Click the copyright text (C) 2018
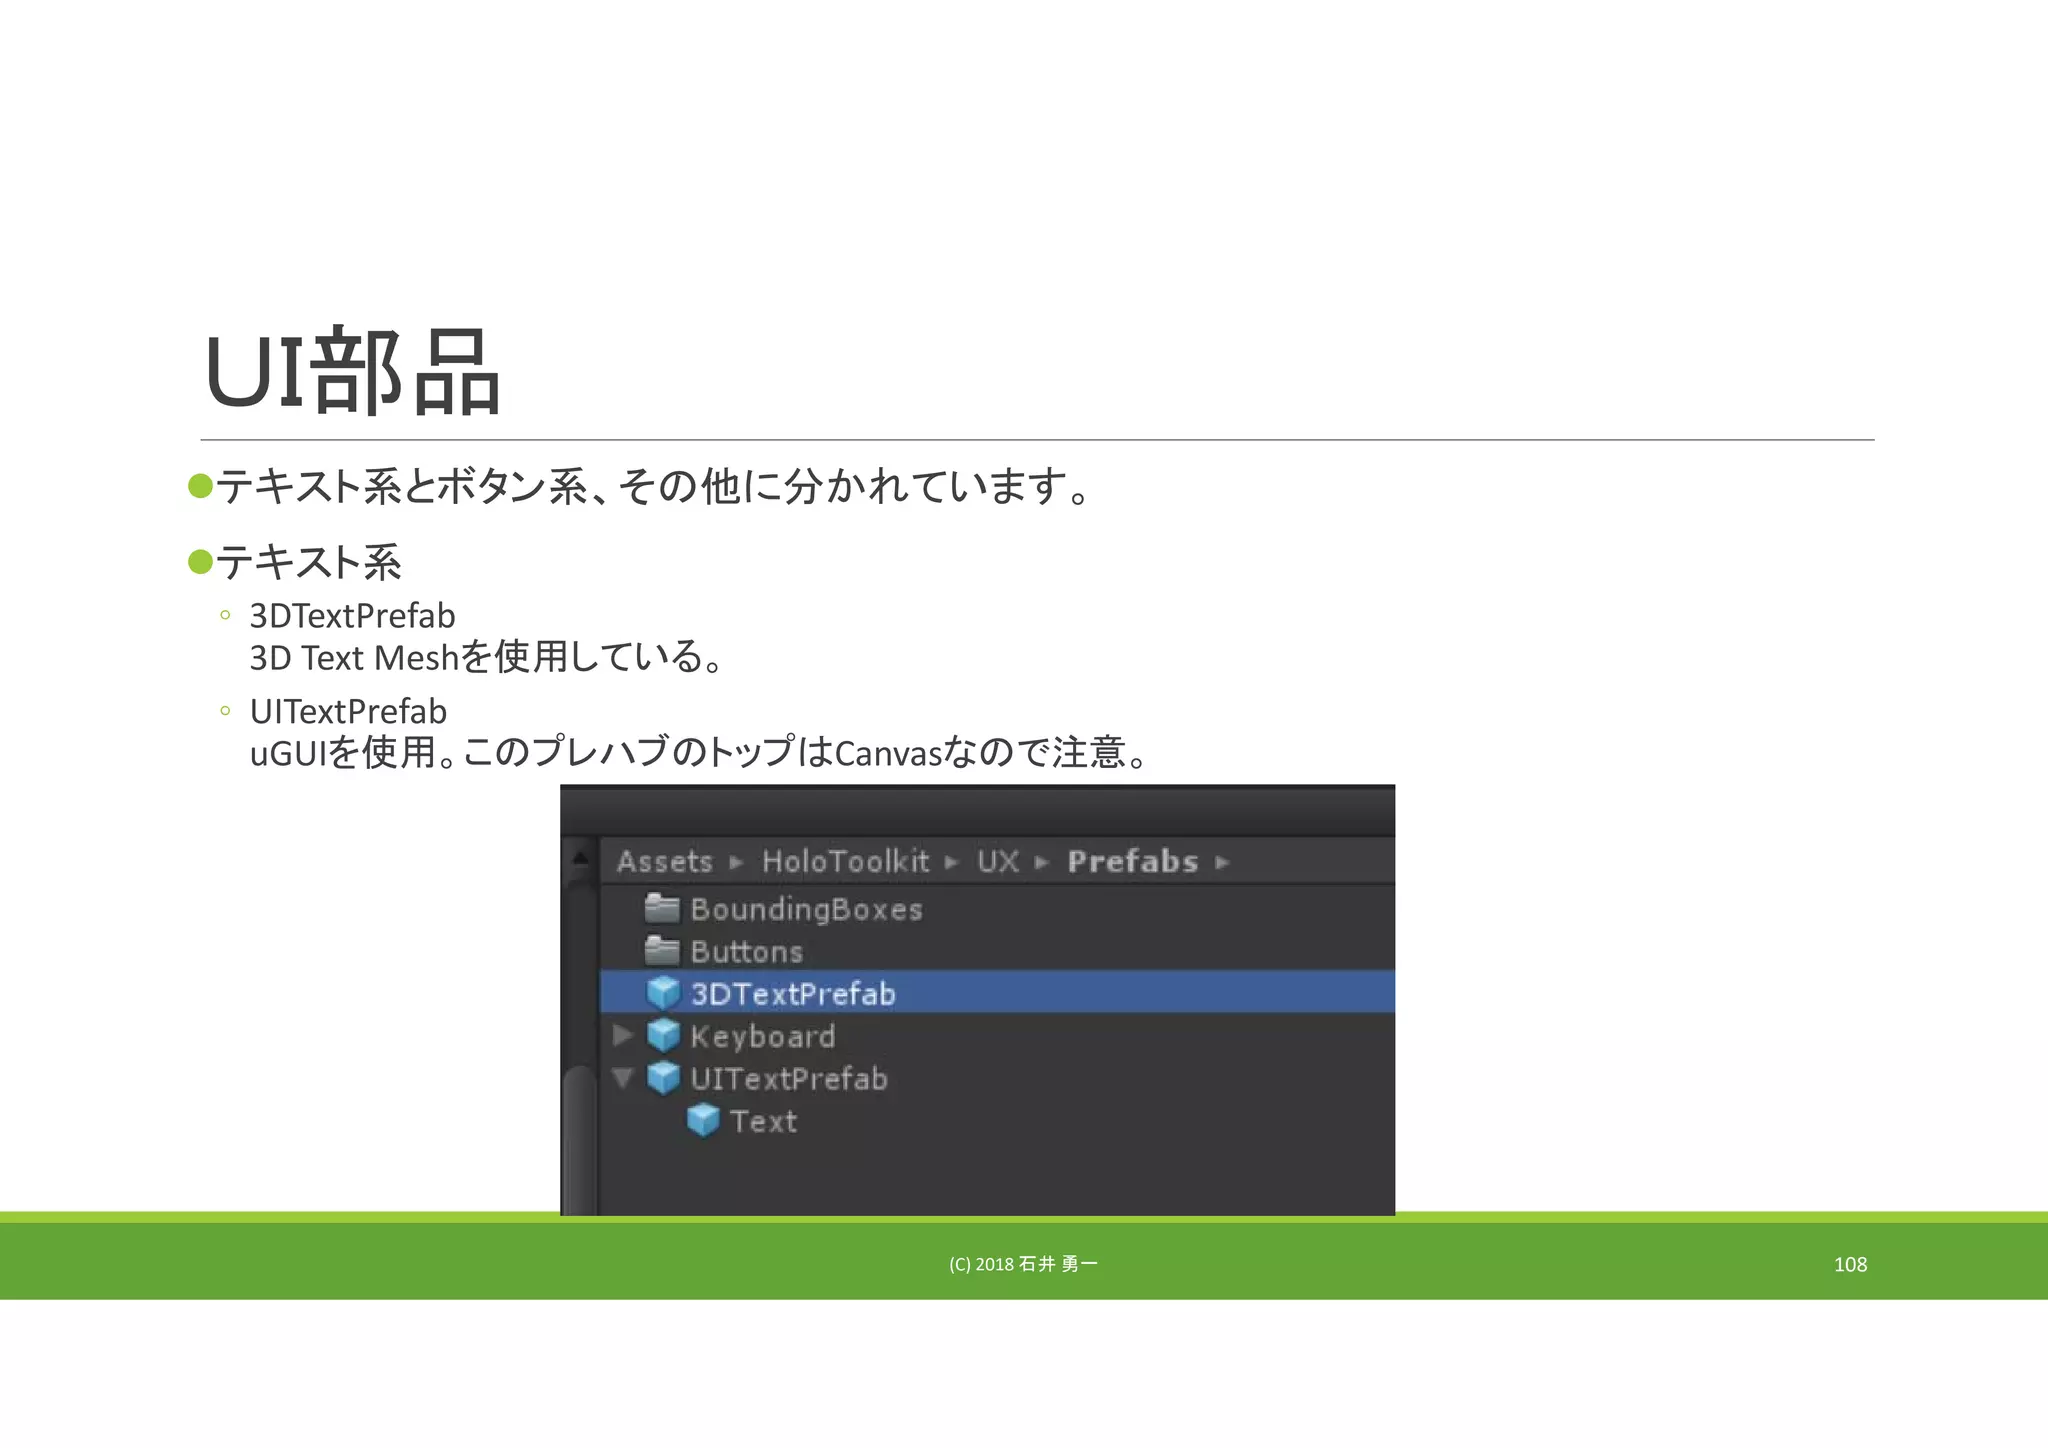Image resolution: width=2048 pixels, height=1448 pixels. (x=1023, y=1264)
